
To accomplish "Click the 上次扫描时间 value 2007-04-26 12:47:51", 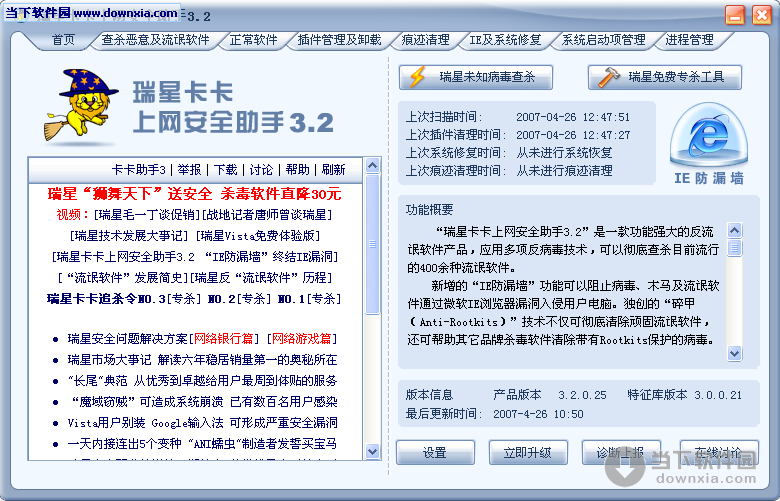I will pyautogui.click(x=573, y=117).
